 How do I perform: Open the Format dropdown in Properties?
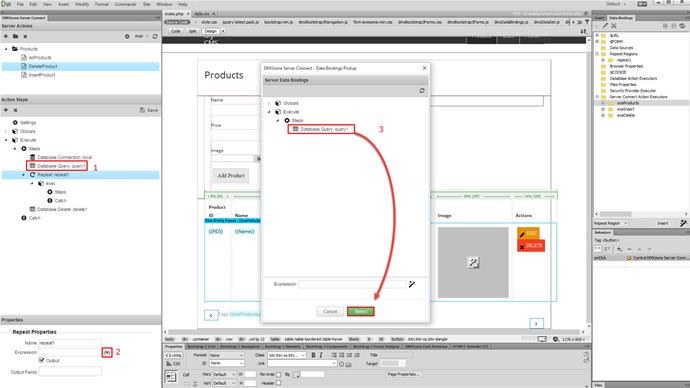pyautogui.click(x=226, y=355)
